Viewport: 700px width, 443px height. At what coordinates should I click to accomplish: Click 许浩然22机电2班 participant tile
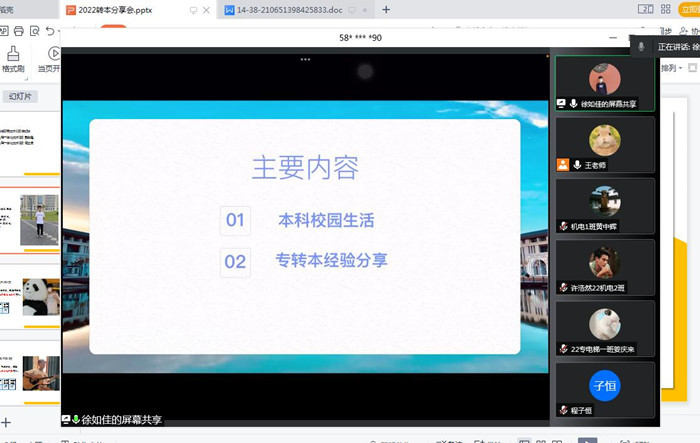[x=605, y=267]
